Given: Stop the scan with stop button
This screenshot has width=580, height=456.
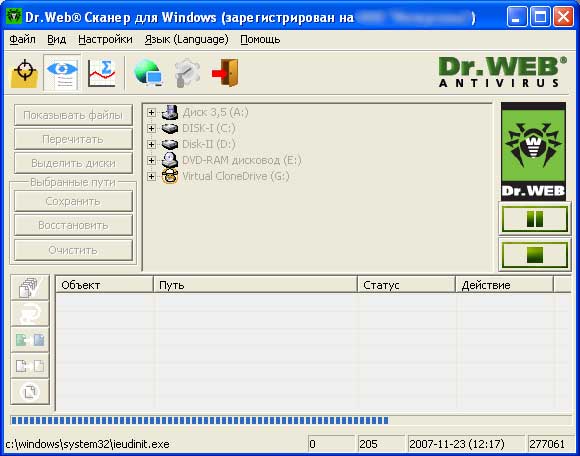Looking at the screenshot, I should tap(535, 255).
